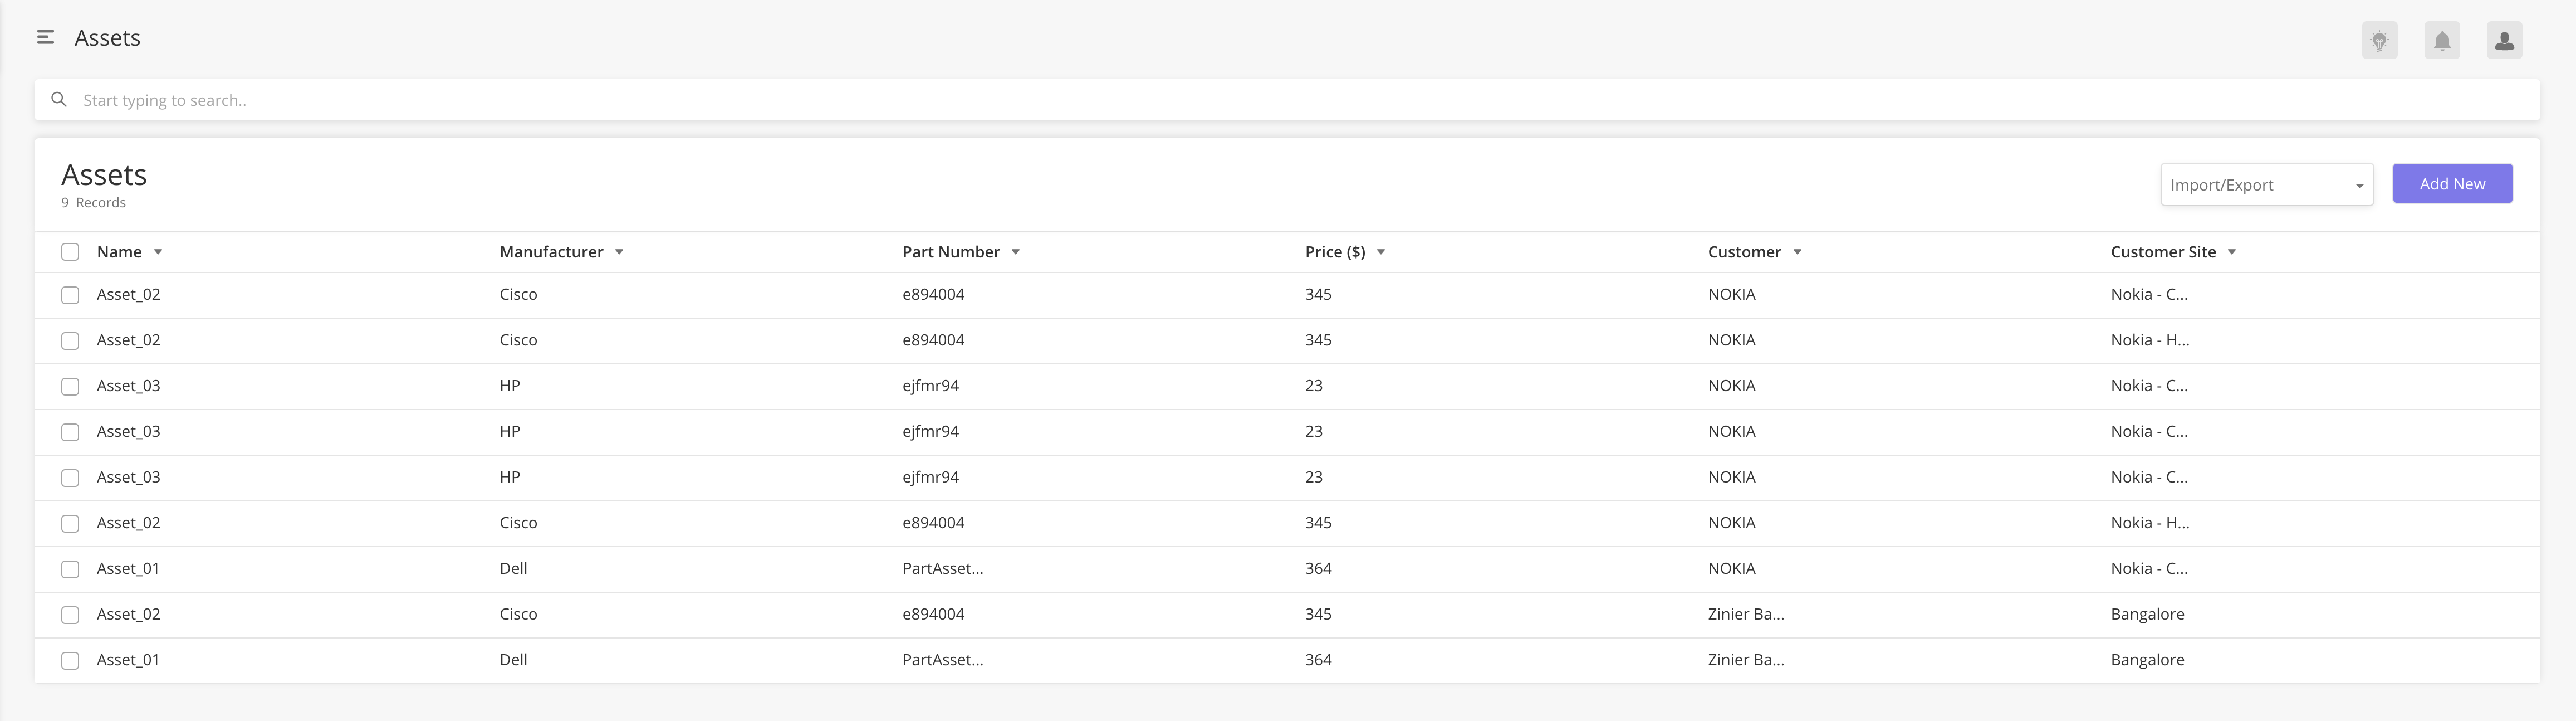Check the Asset_01 NOKIA row checkbox
This screenshot has height=721, width=2576.
pos(70,569)
